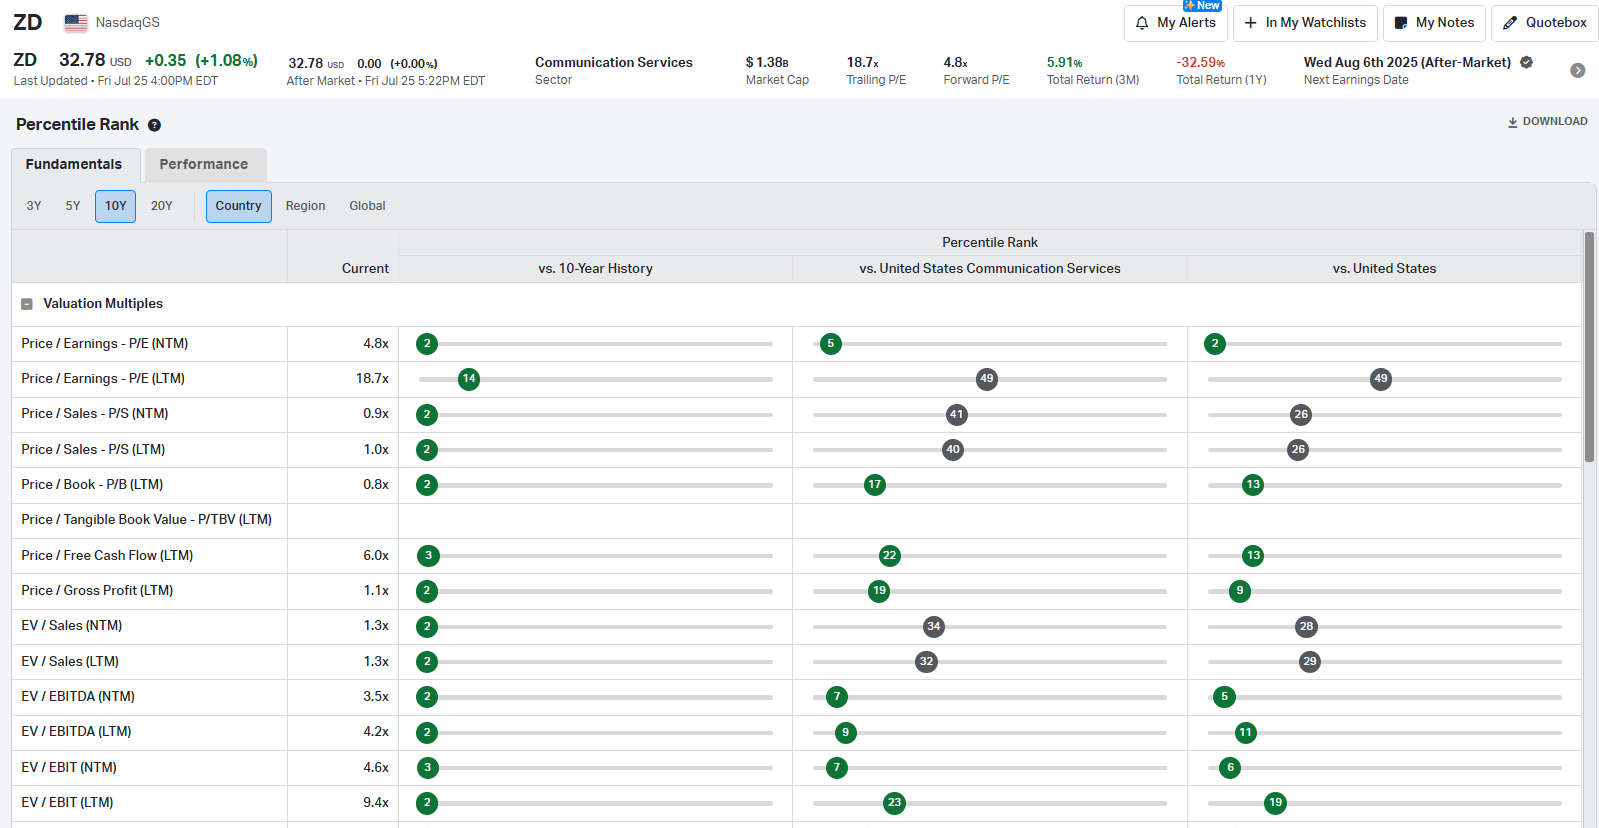Viewport: 1599px width, 828px height.
Task: Click the Price / Free Cash Flow (LTM) row label
Action: [x=107, y=556]
